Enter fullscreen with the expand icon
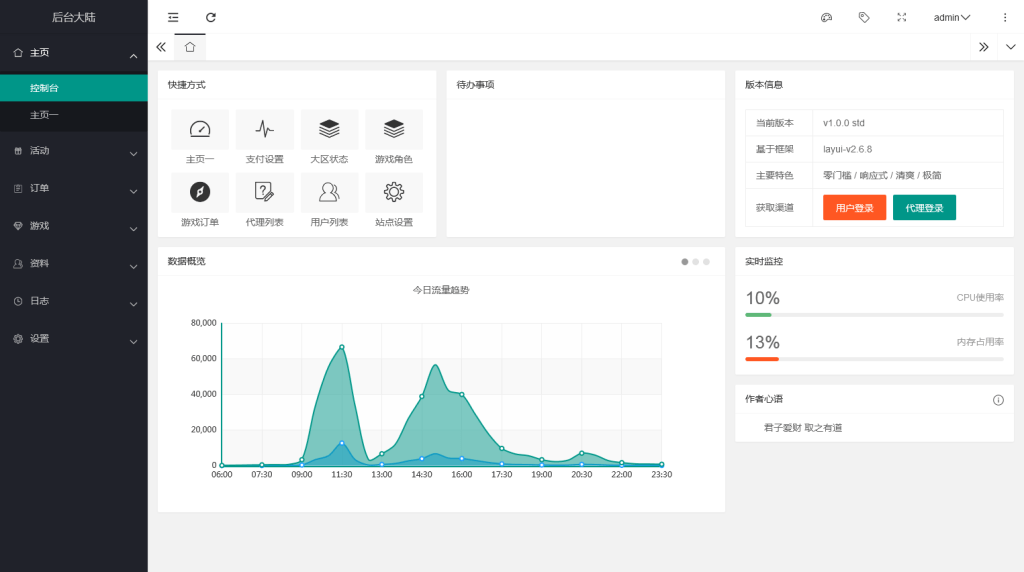1024x572 pixels. (902, 18)
